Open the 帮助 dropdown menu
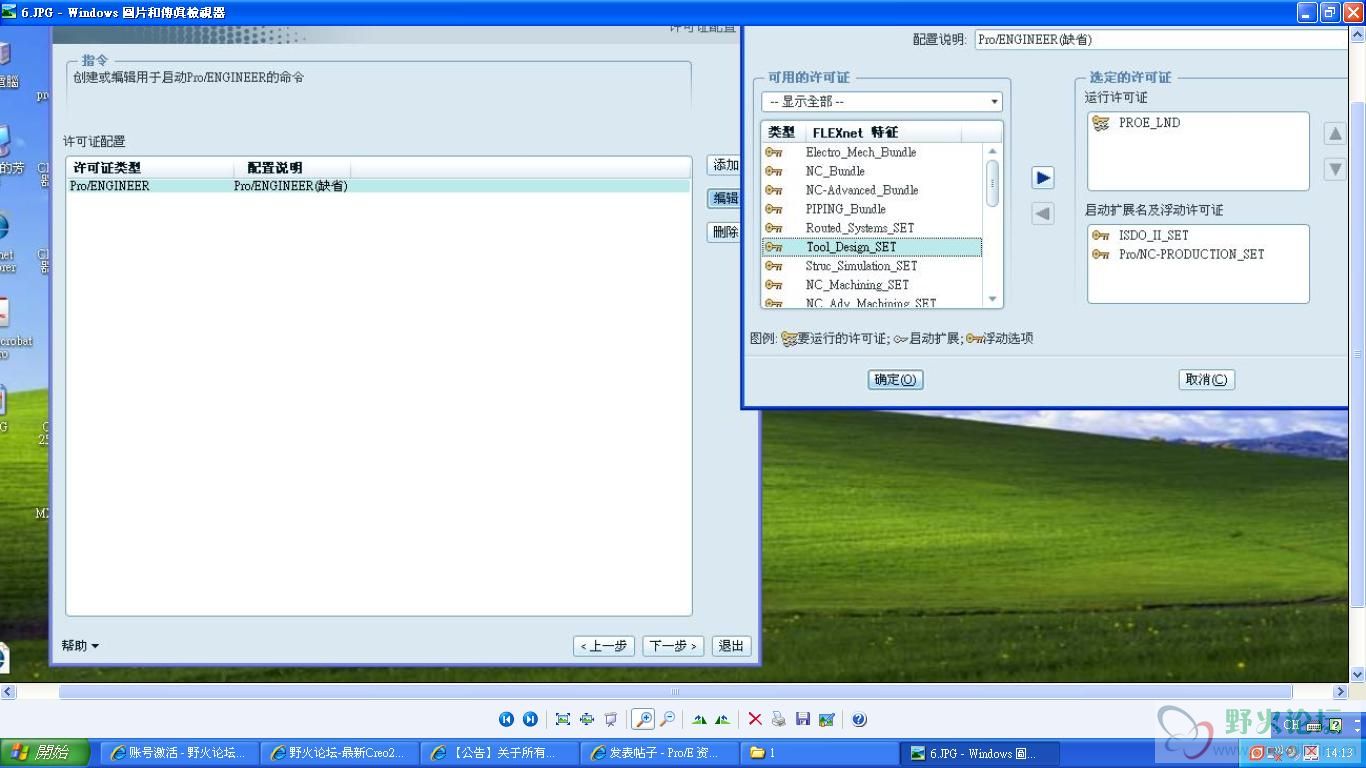This screenshot has height=768, width=1366. tap(80, 646)
